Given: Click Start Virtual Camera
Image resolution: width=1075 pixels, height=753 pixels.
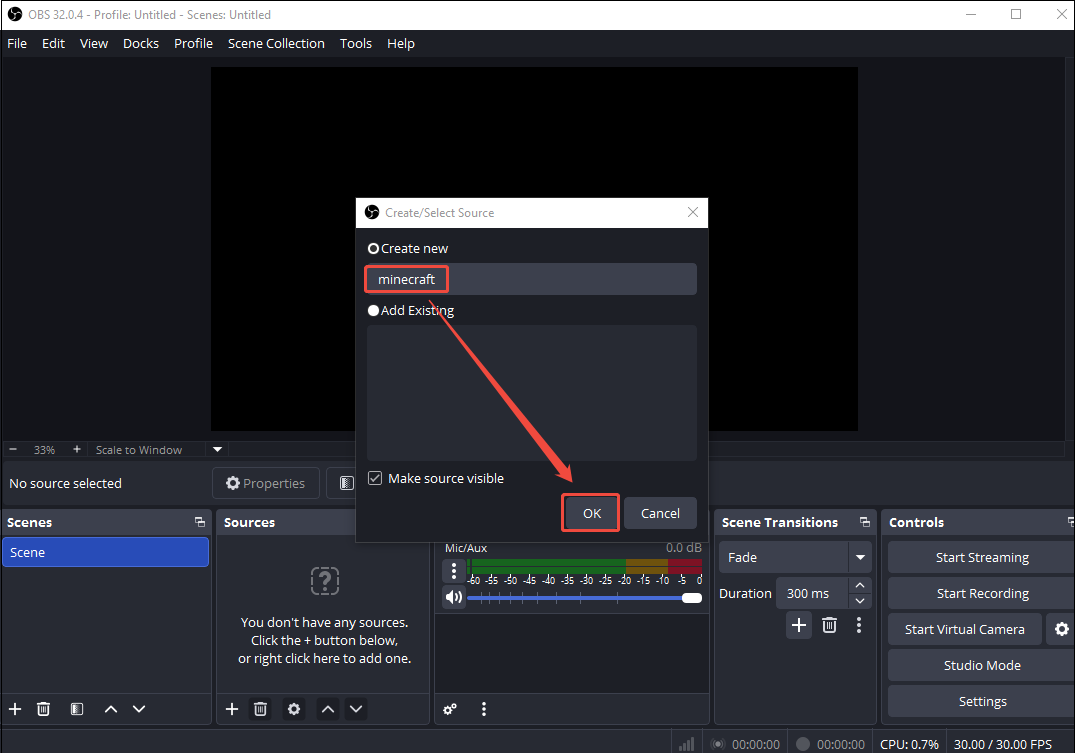Looking at the screenshot, I should [963, 629].
